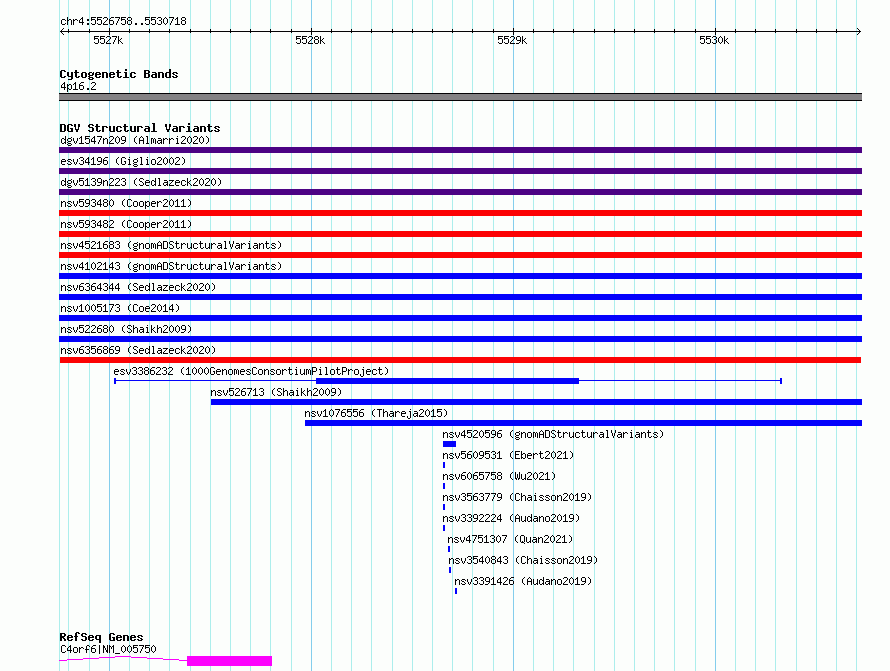This screenshot has width=890, height=671.
Task: Select the esv34196 (Giglio2002) variant label
Action: [123, 161]
